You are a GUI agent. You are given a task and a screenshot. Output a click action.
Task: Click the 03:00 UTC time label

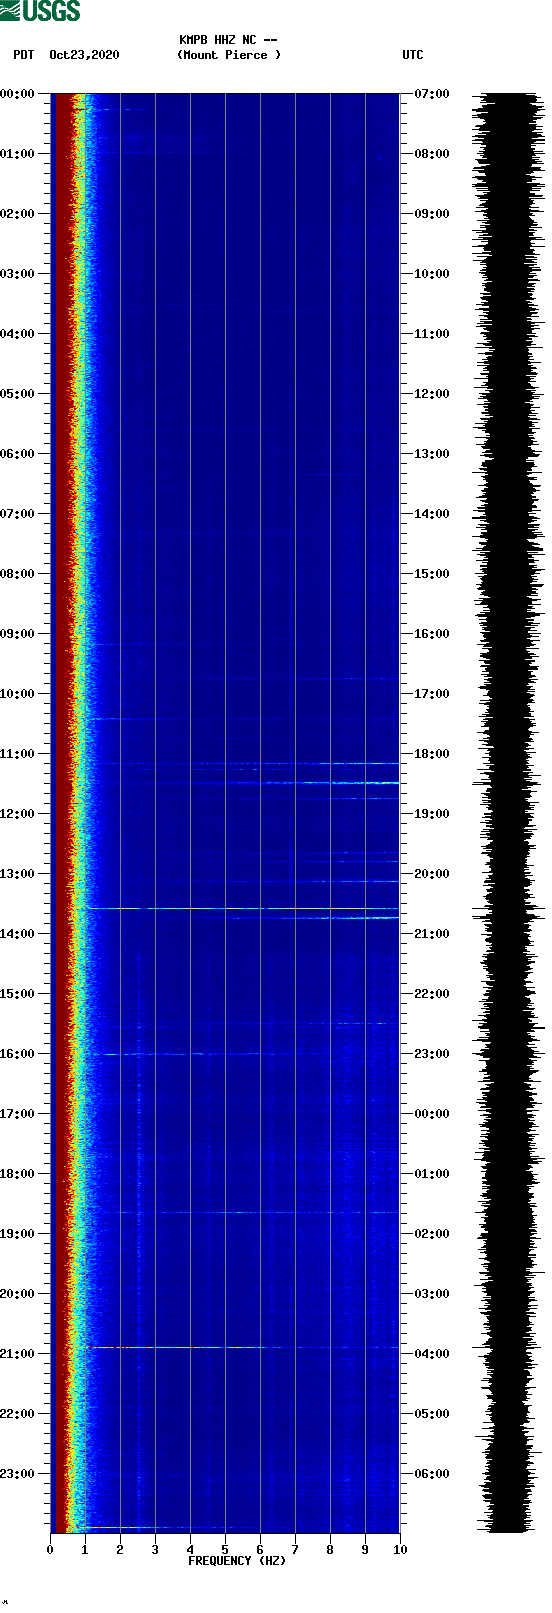coord(432,1294)
